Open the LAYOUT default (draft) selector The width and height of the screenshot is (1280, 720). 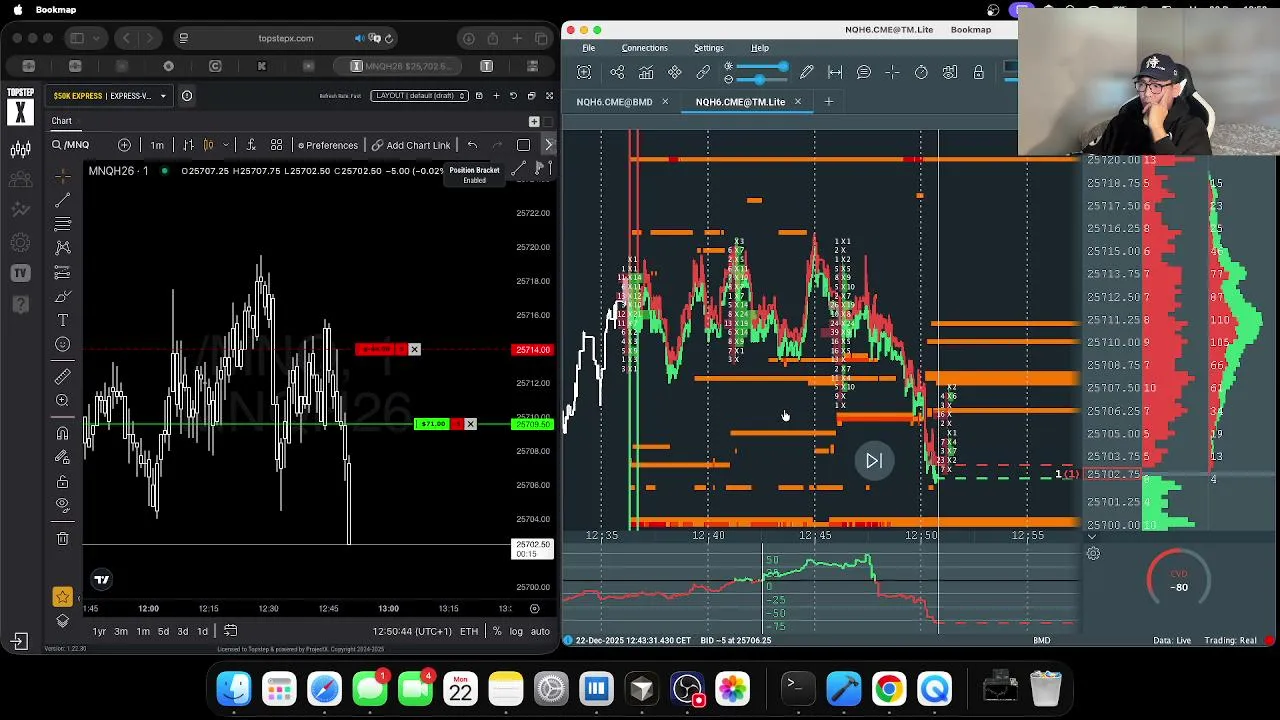tap(419, 96)
